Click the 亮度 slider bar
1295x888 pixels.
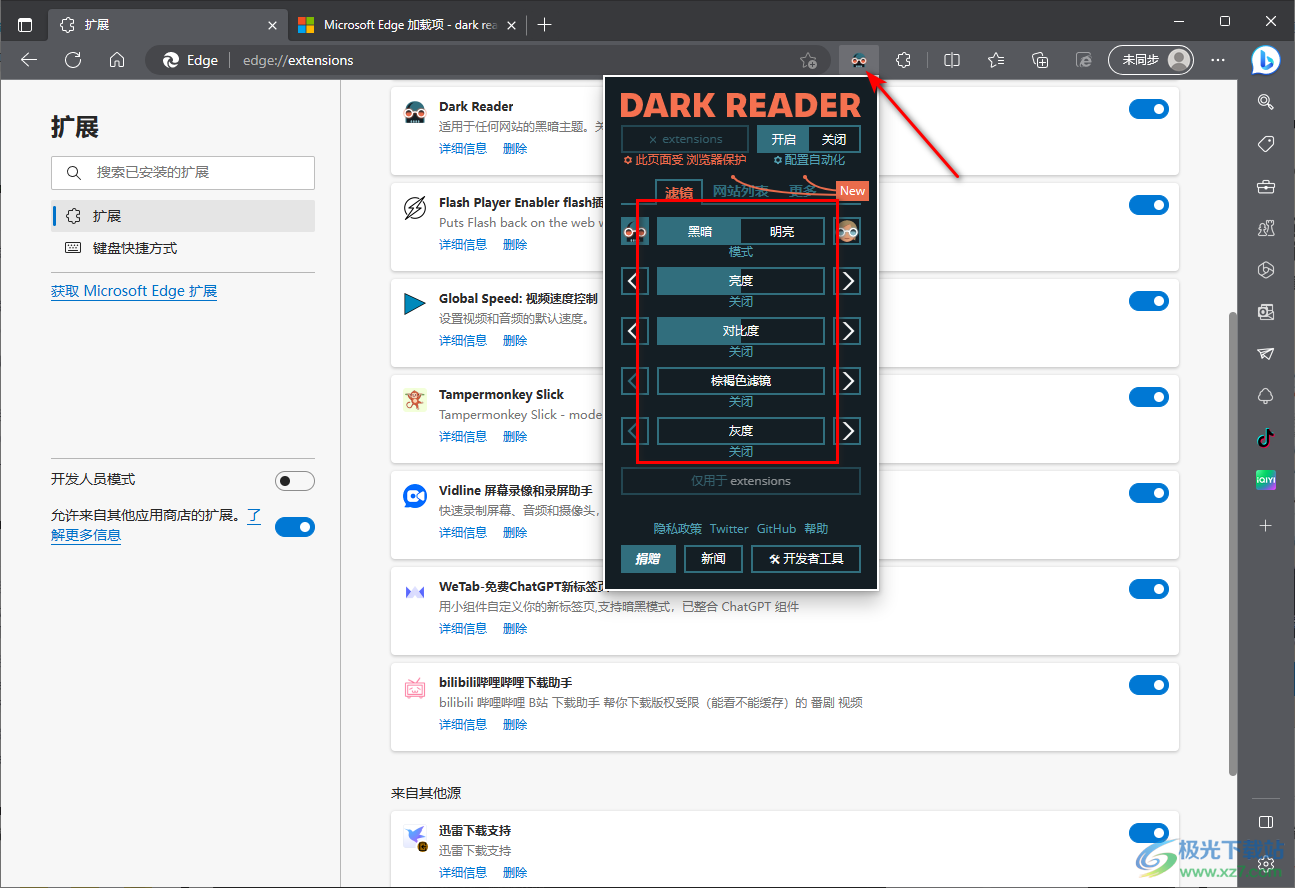click(x=741, y=281)
